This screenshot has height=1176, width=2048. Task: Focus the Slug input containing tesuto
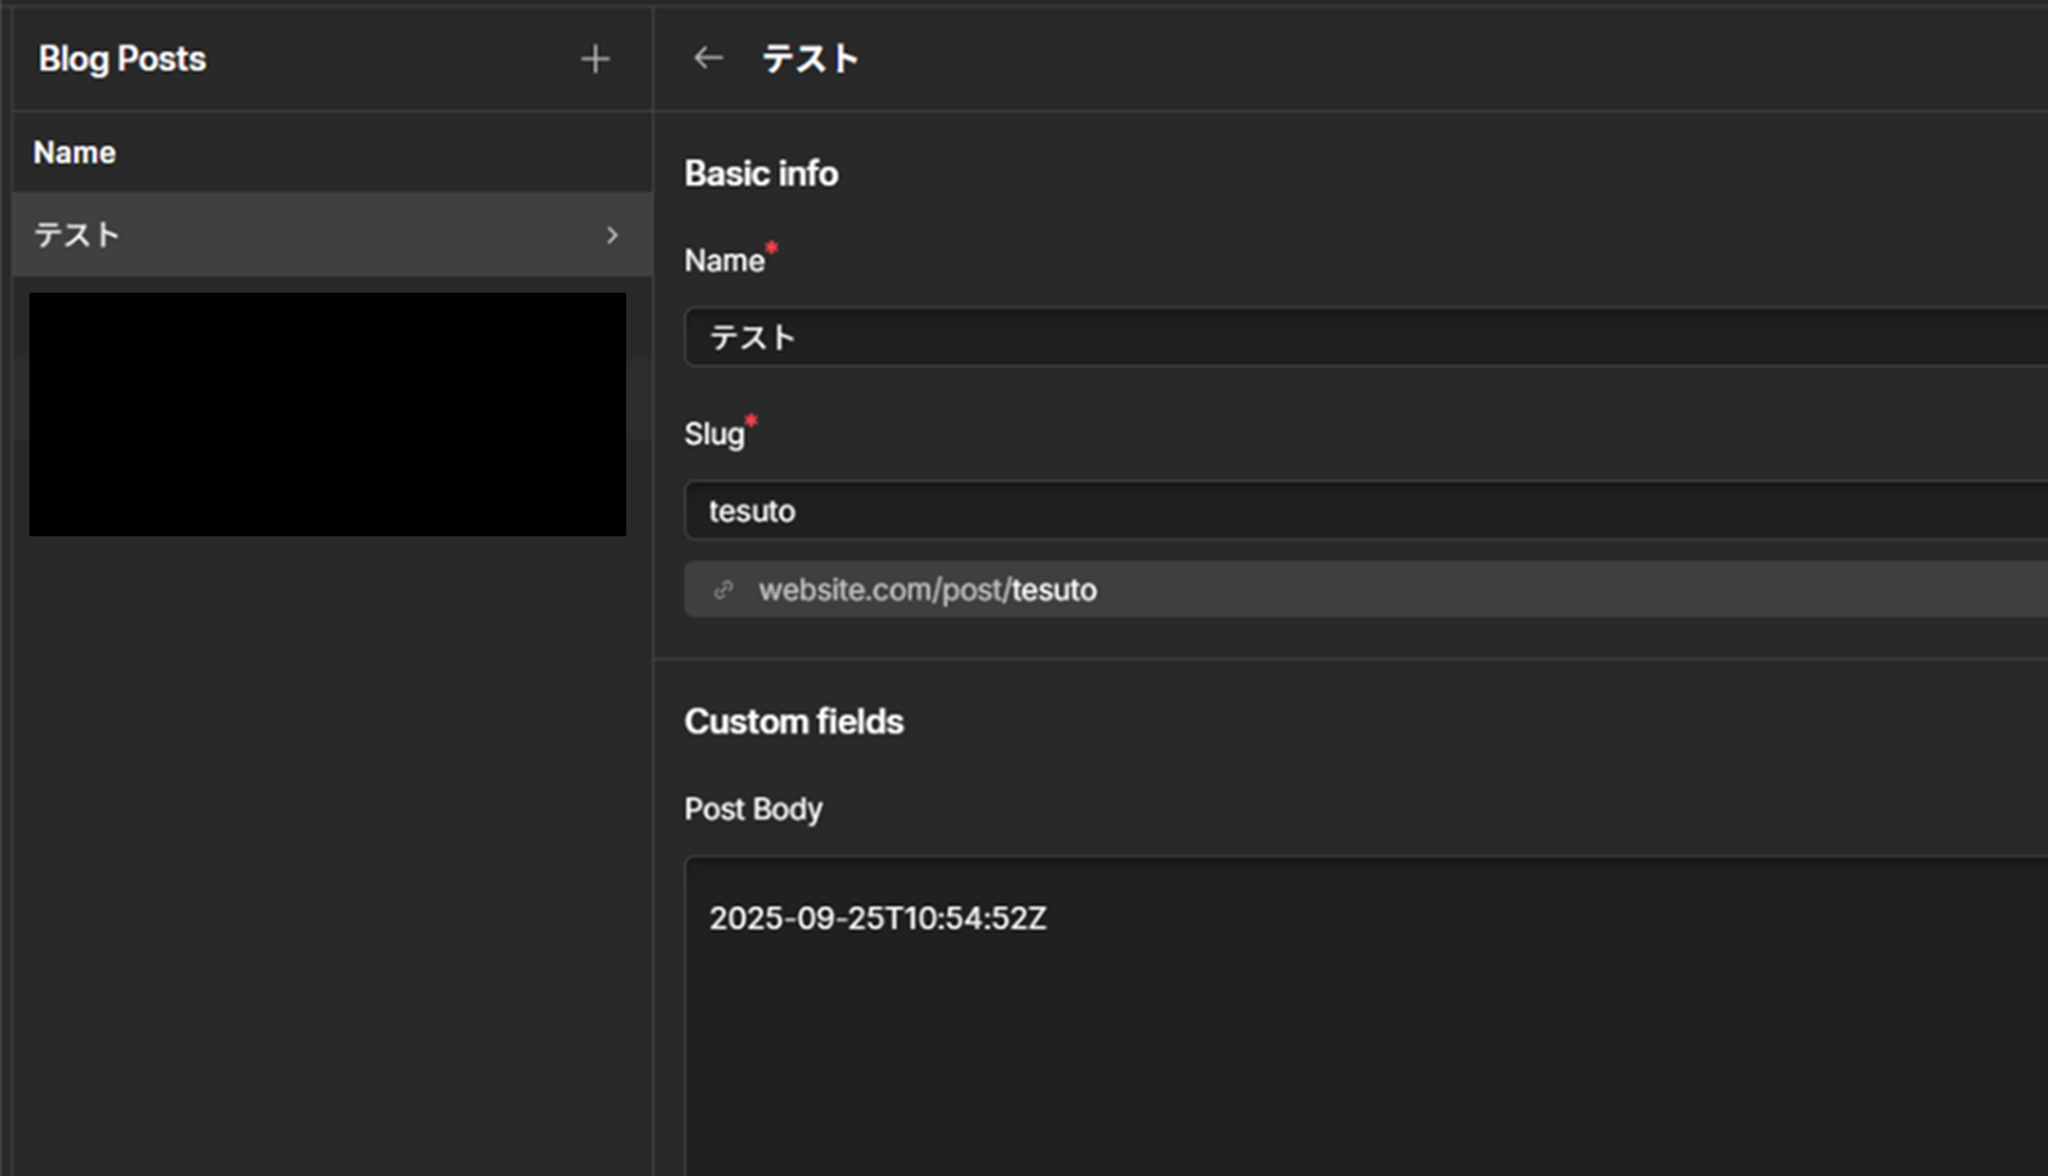pos(1360,511)
